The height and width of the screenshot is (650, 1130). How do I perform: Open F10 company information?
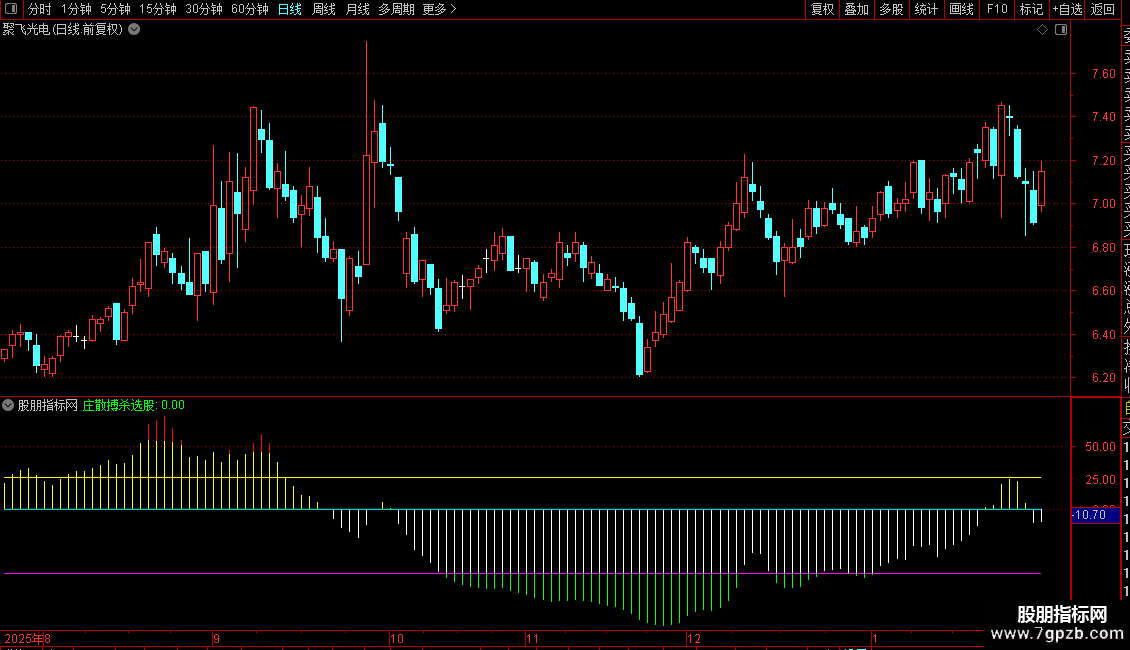997,9
